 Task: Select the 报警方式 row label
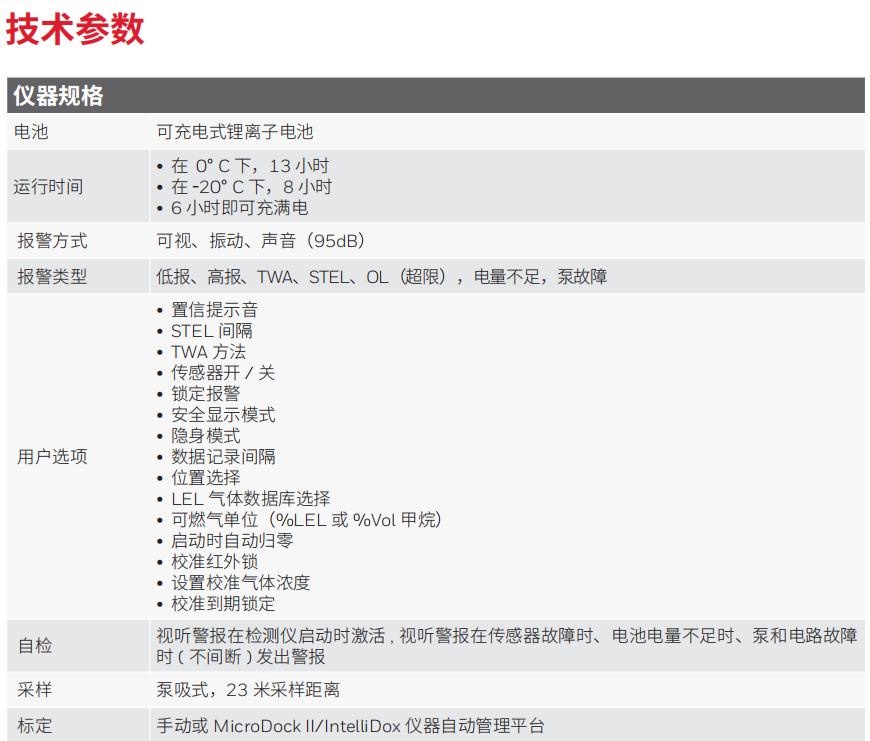pos(52,241)
